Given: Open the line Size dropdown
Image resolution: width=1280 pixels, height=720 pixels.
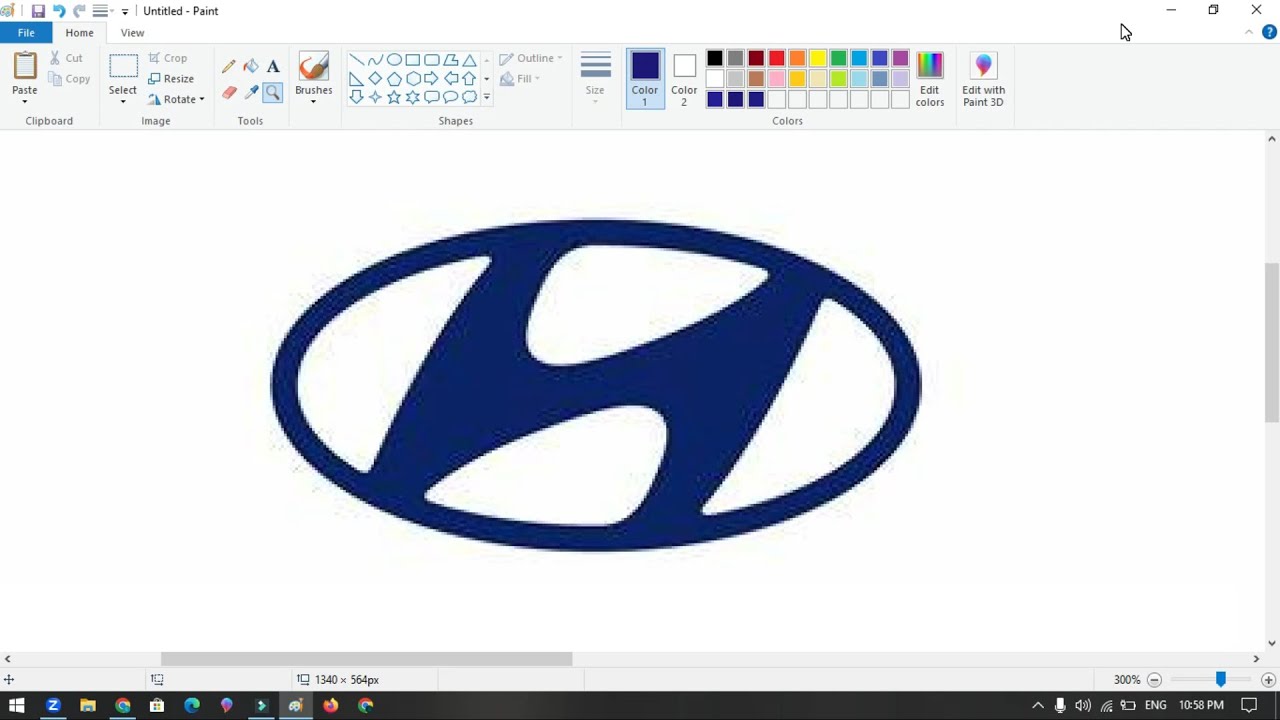Looking at the screenshot, I should (x=595, y=77).
